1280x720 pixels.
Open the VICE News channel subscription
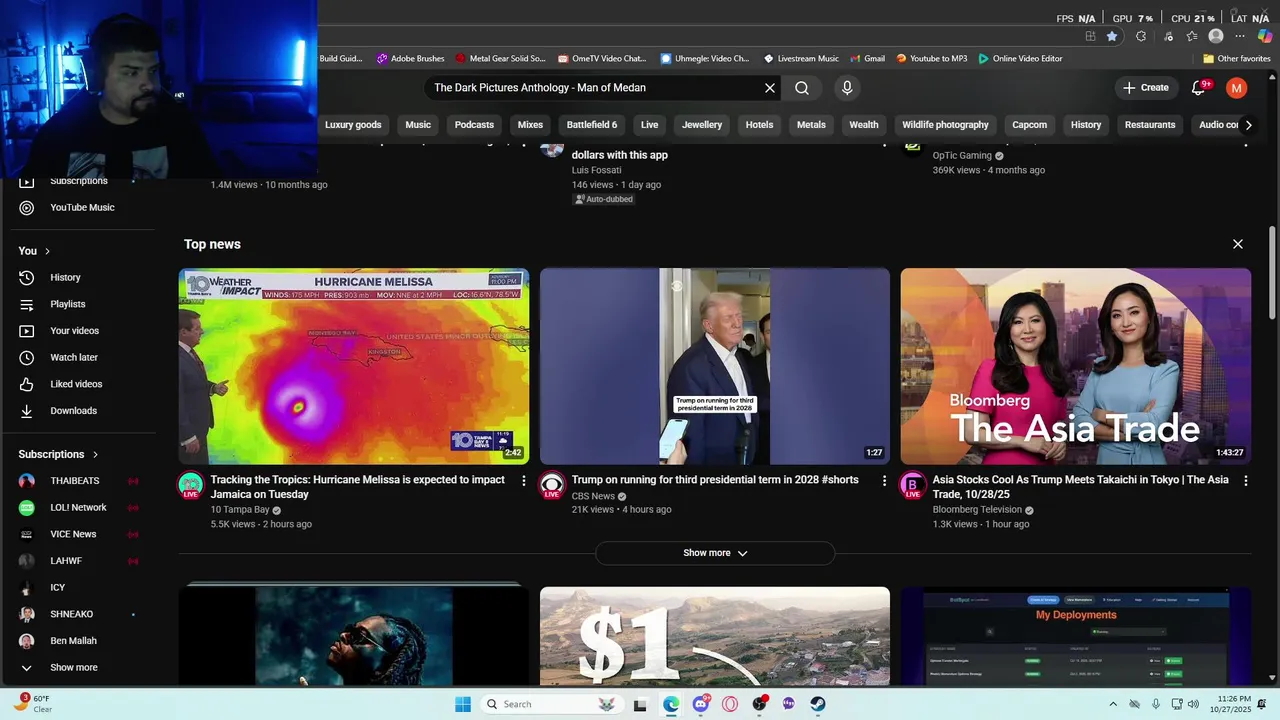click(74, 534)
